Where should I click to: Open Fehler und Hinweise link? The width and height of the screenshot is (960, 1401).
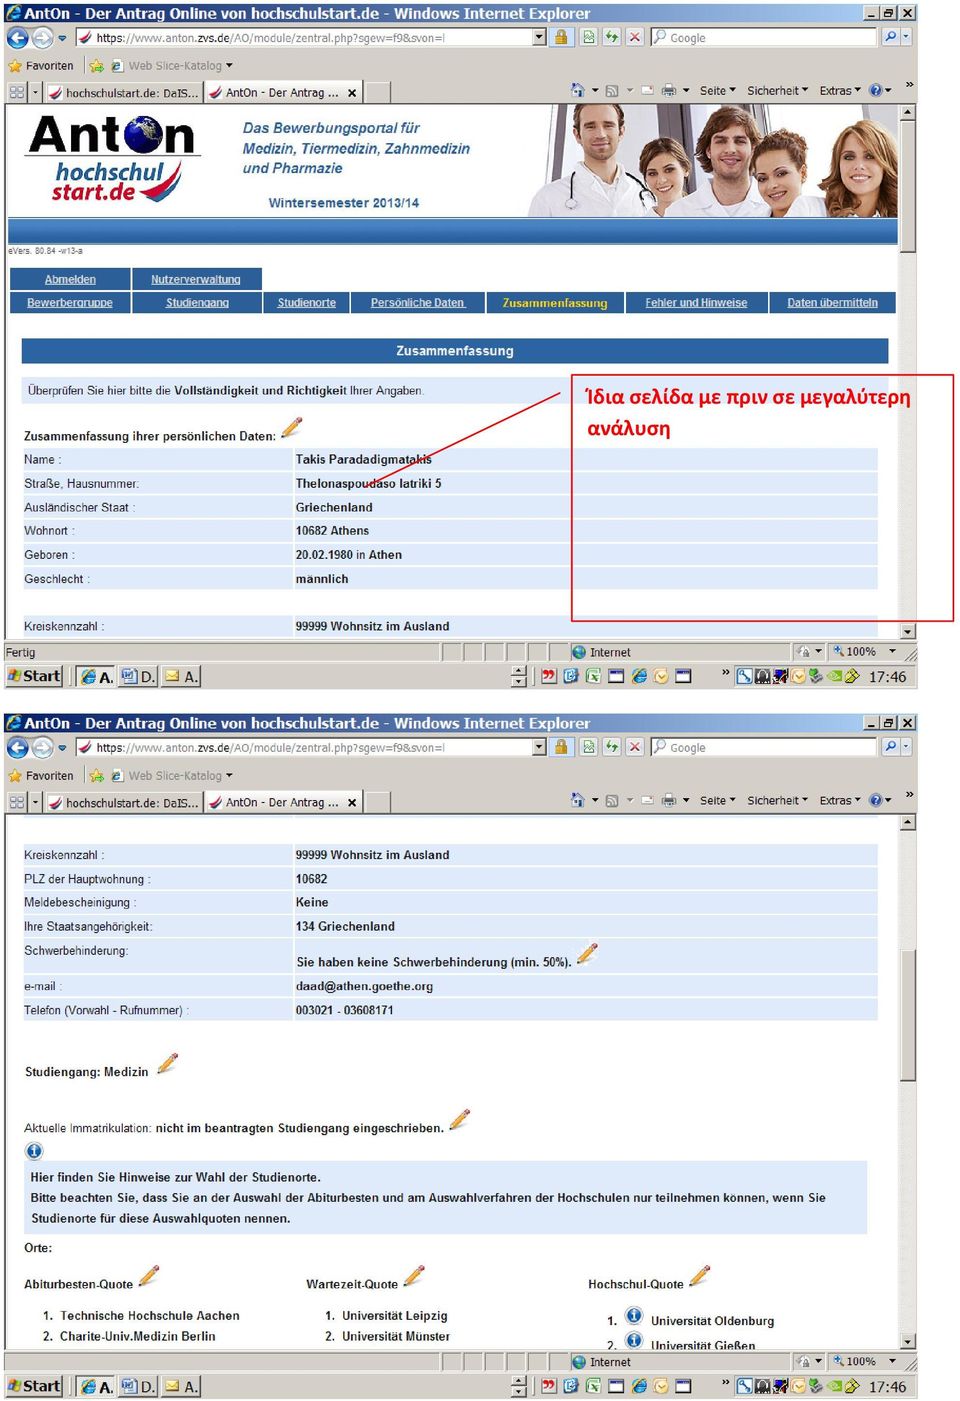[x=696, y=303]
